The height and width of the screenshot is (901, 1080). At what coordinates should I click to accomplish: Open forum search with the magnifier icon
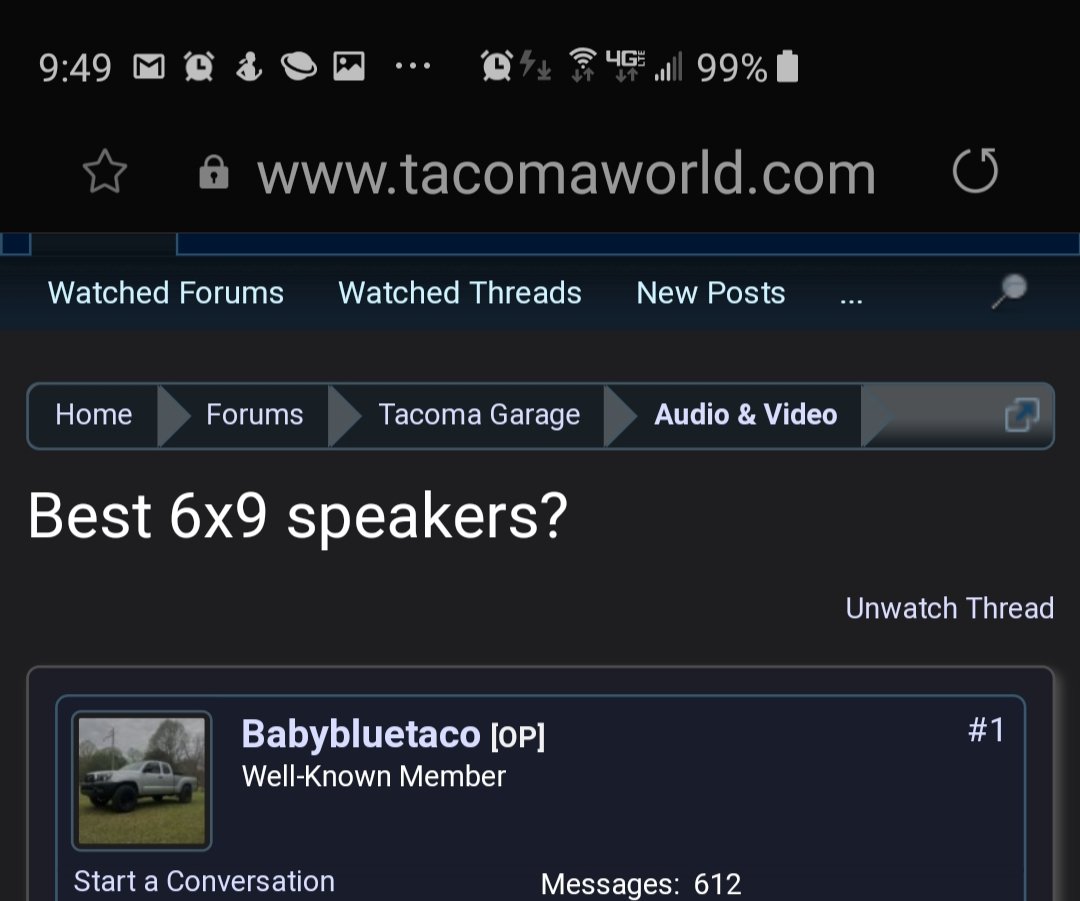(1009, 291)
